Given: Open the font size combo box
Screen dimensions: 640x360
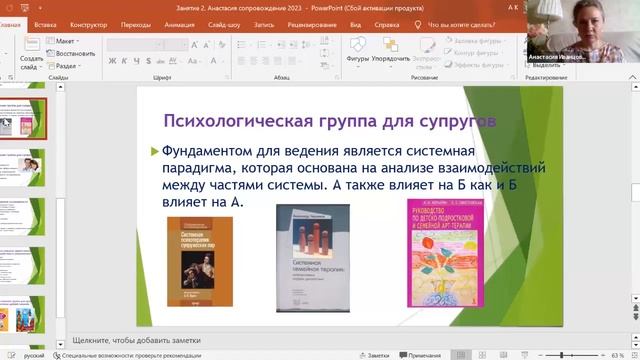Looking at the screenshot, I should click(x=176, y=45).
